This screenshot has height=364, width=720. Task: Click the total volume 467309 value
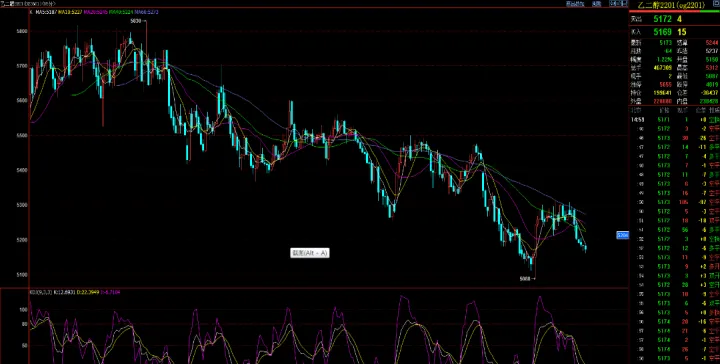[663, 67]
